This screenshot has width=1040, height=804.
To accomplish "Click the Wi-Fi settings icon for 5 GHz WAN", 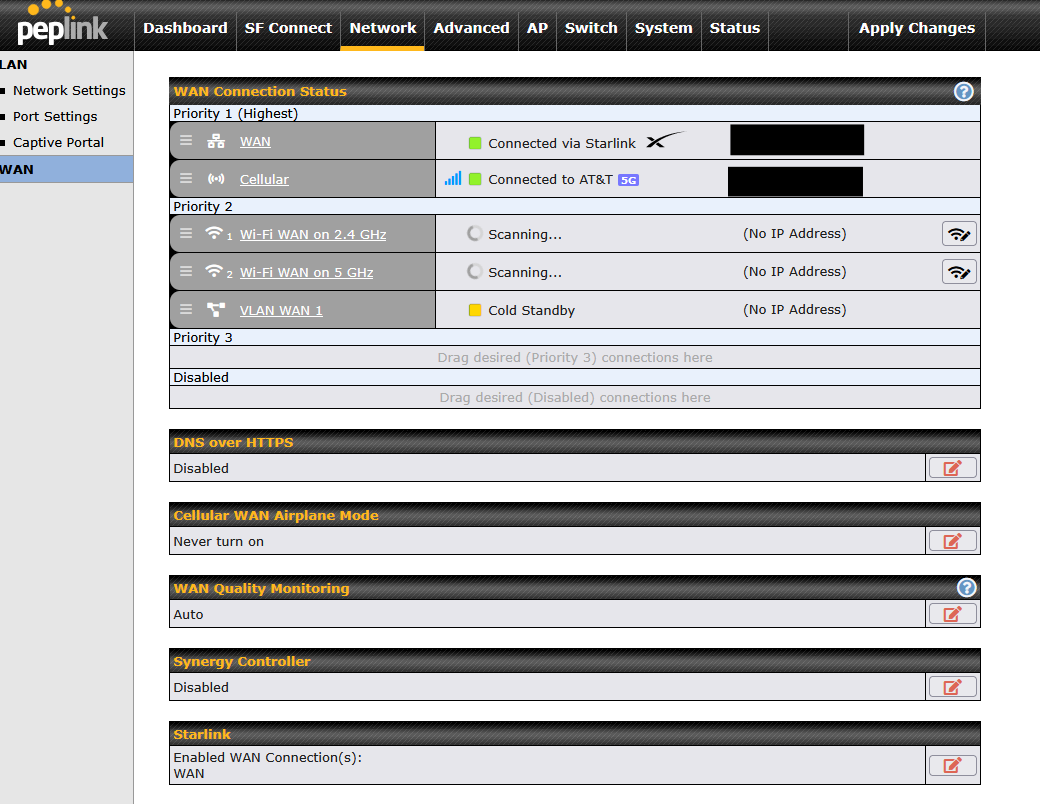I will [x=959, y=272].
